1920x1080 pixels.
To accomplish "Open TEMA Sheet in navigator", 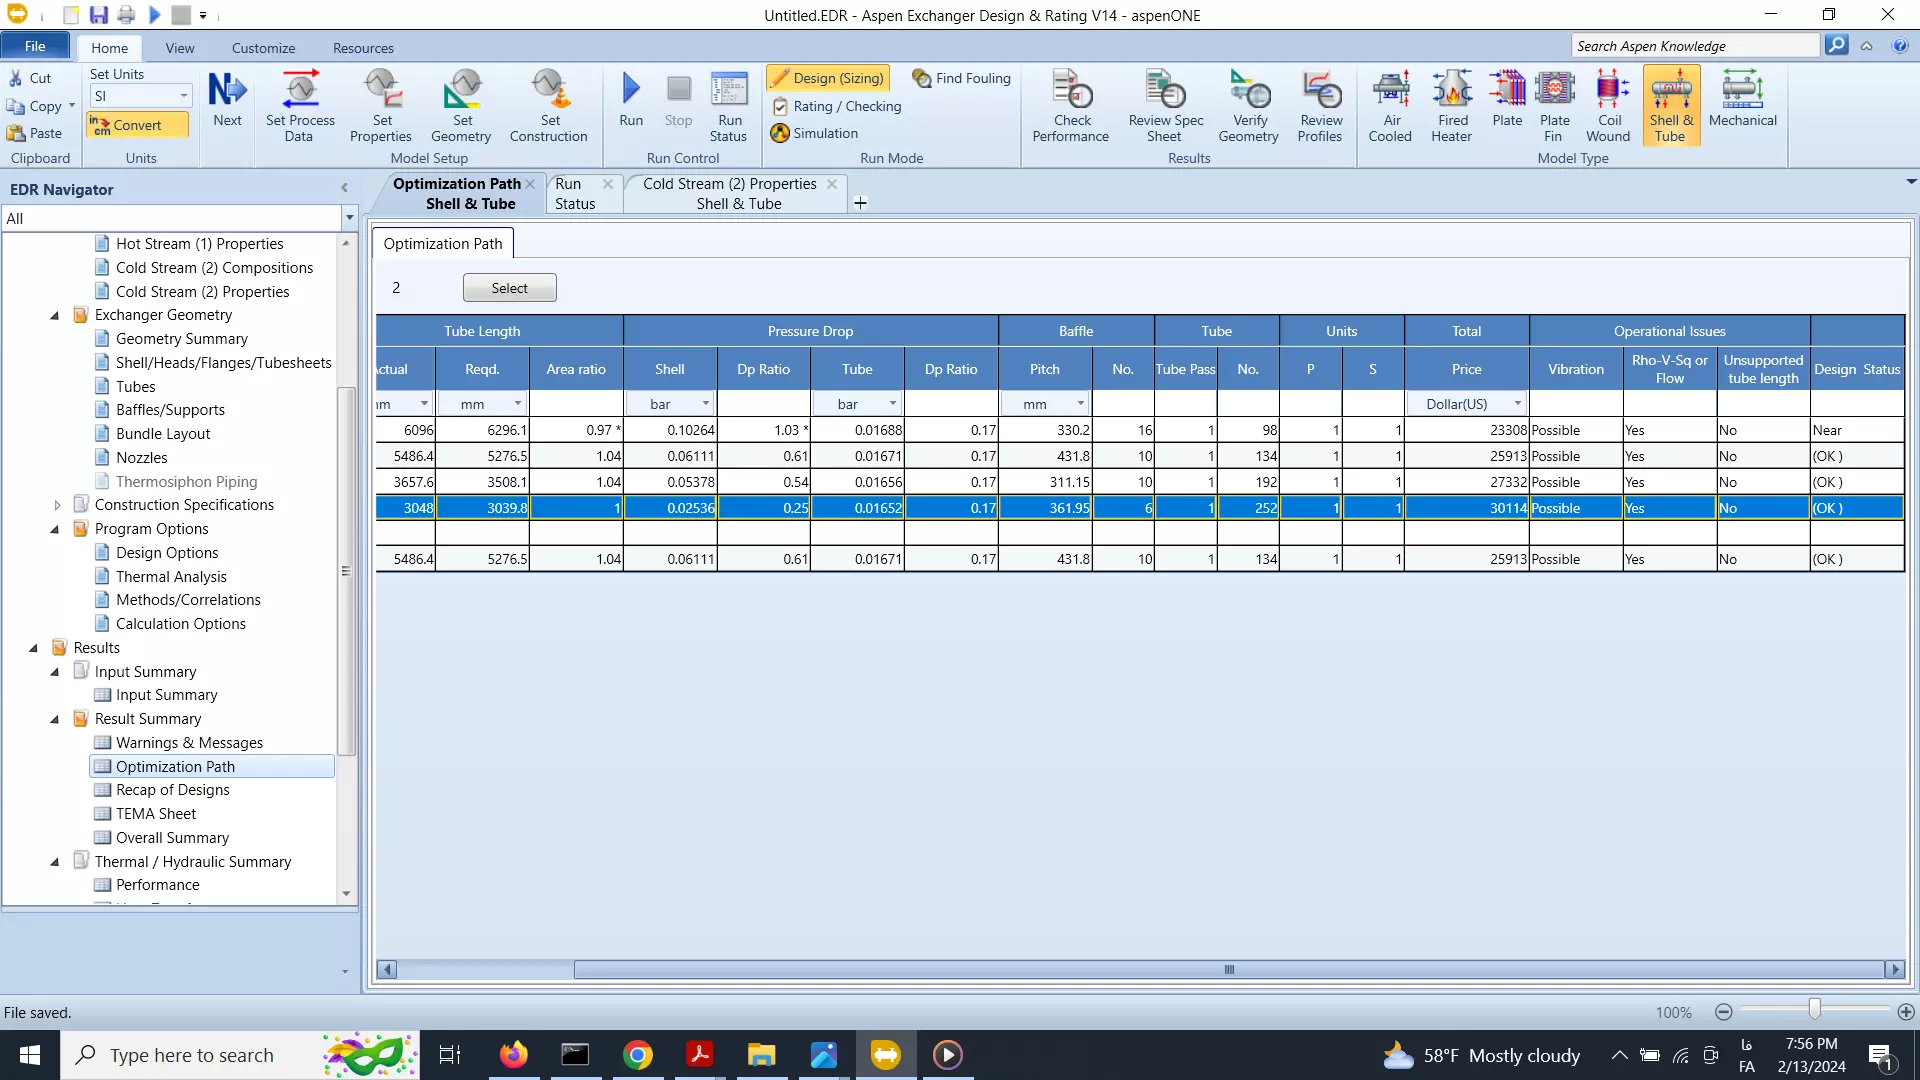I will click(x=156, y=814).
